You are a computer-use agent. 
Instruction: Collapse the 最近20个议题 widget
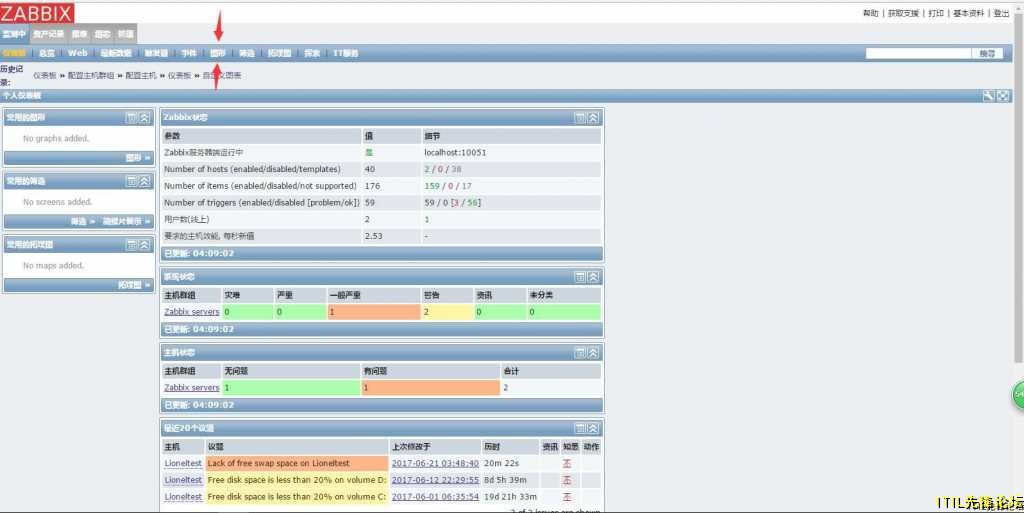pos(593,428)
